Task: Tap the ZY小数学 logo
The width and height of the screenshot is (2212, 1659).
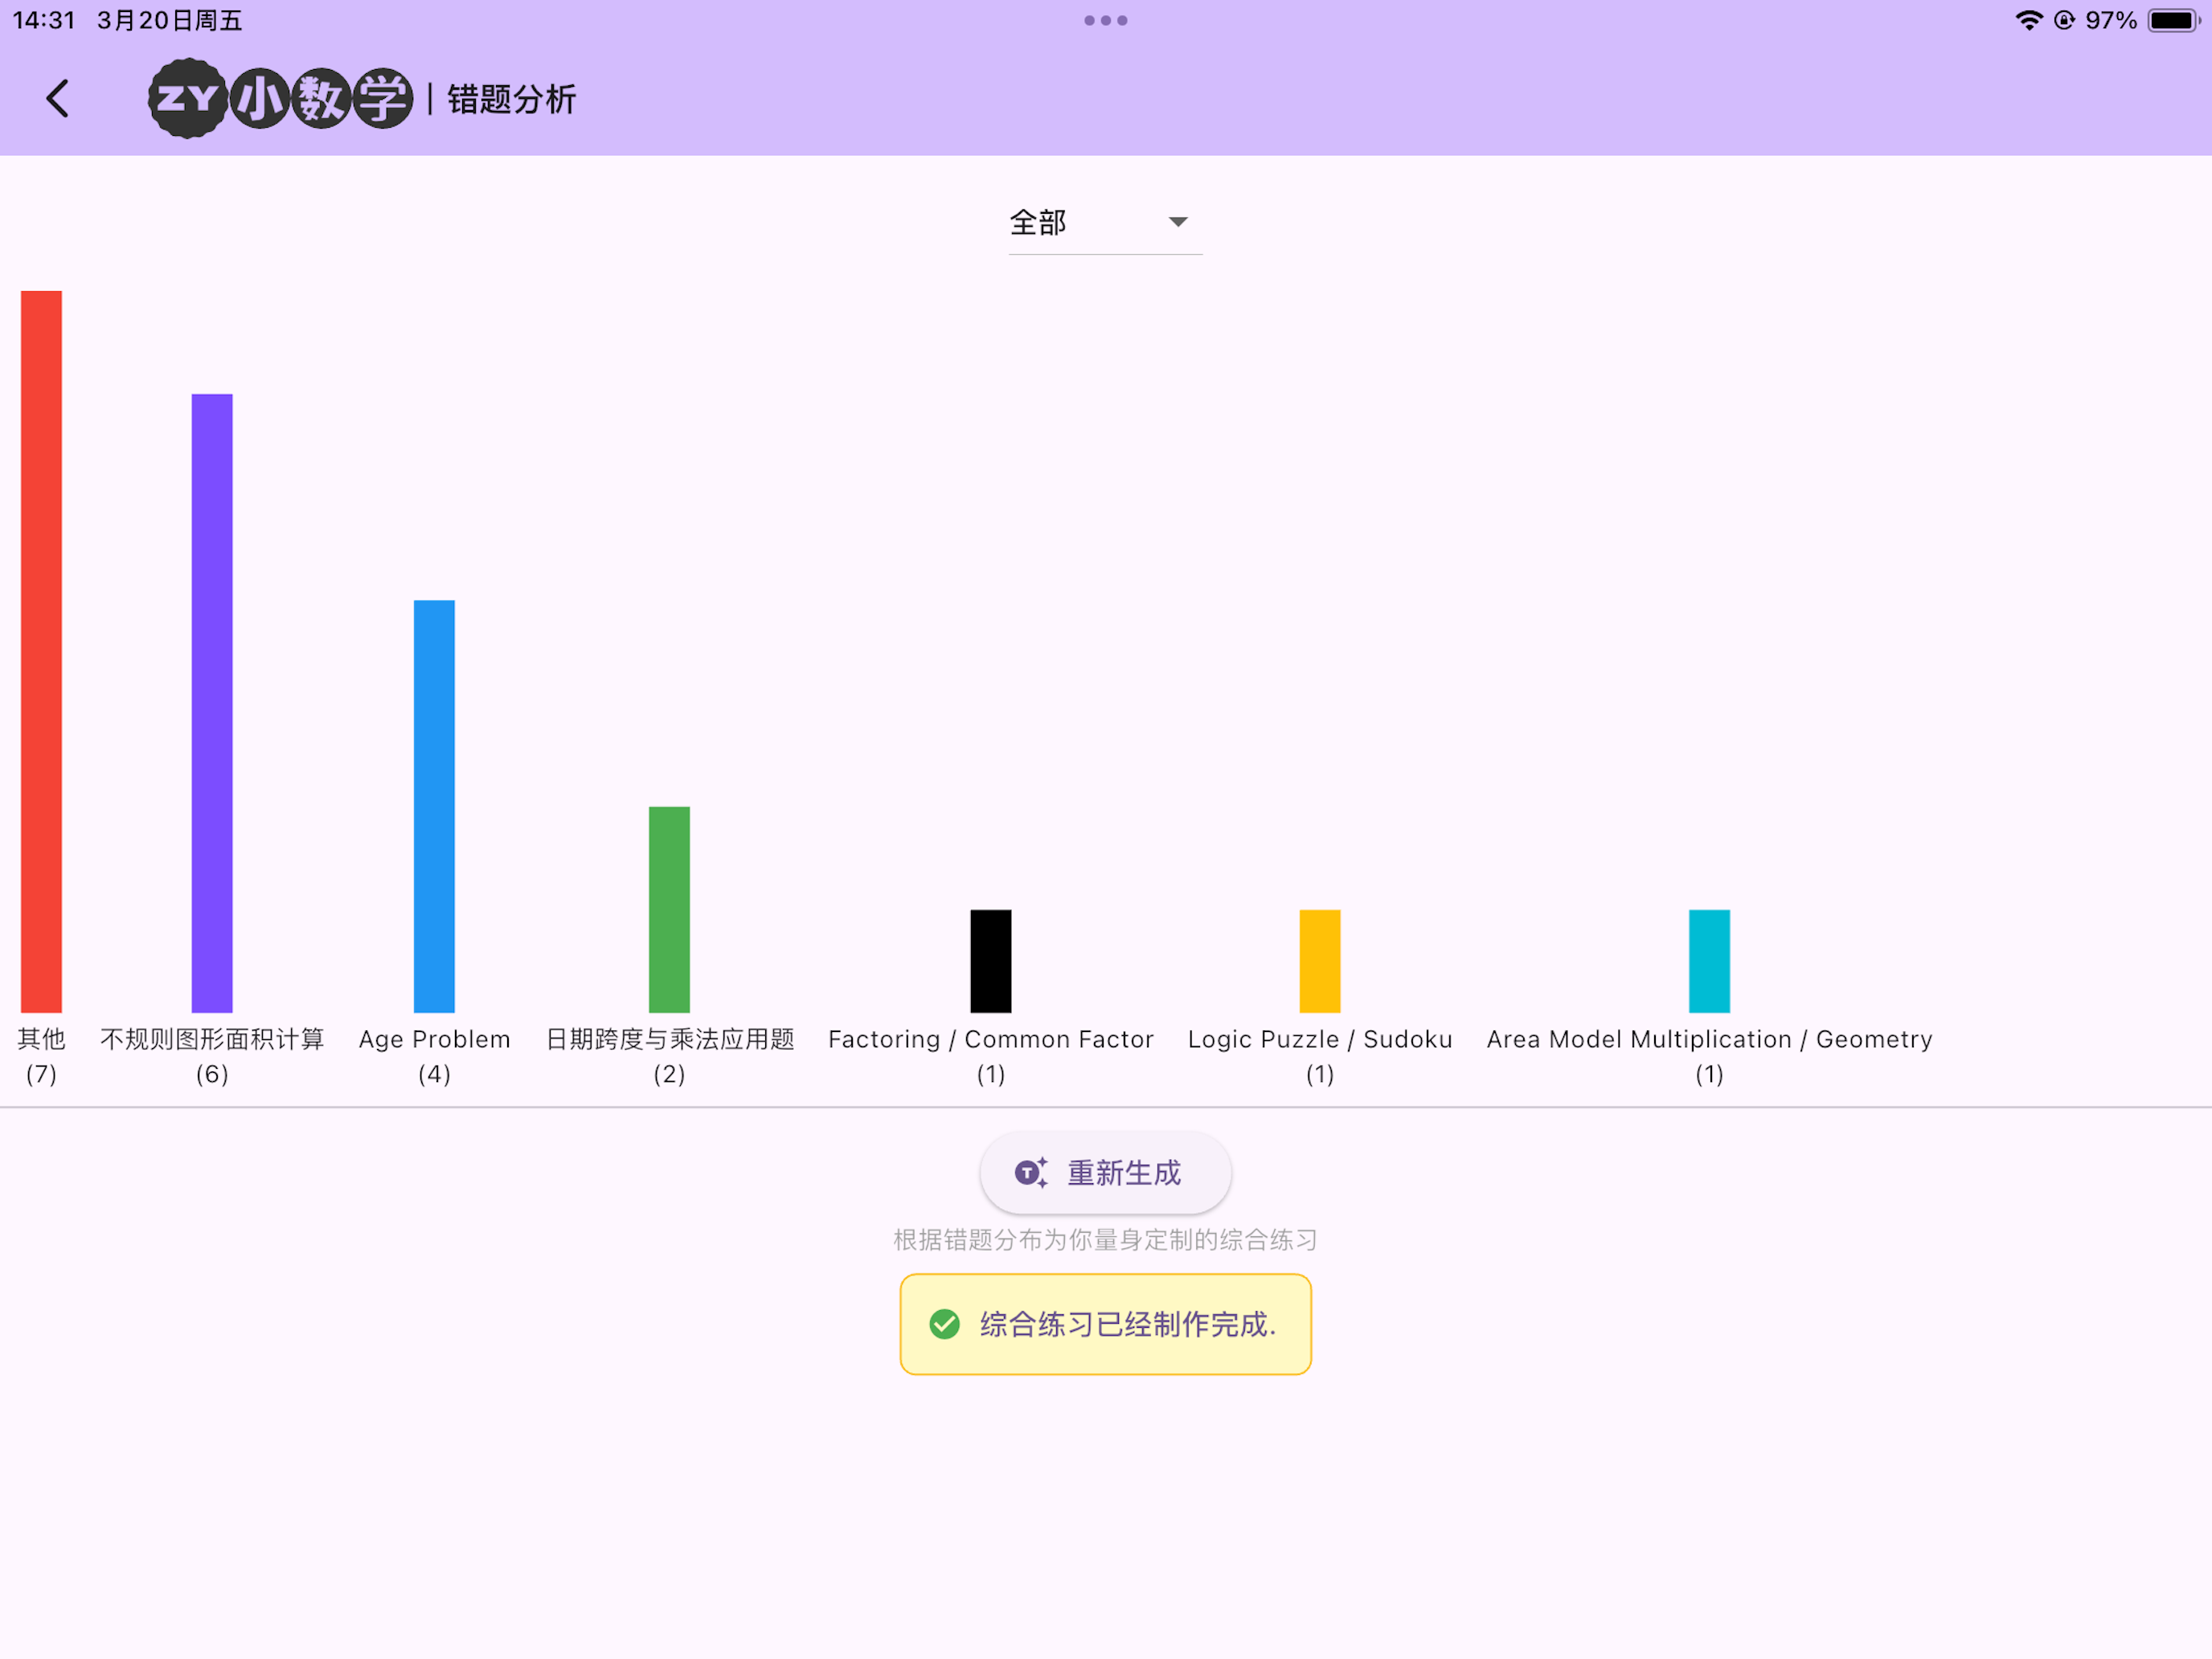Action: tap(280, 99)
